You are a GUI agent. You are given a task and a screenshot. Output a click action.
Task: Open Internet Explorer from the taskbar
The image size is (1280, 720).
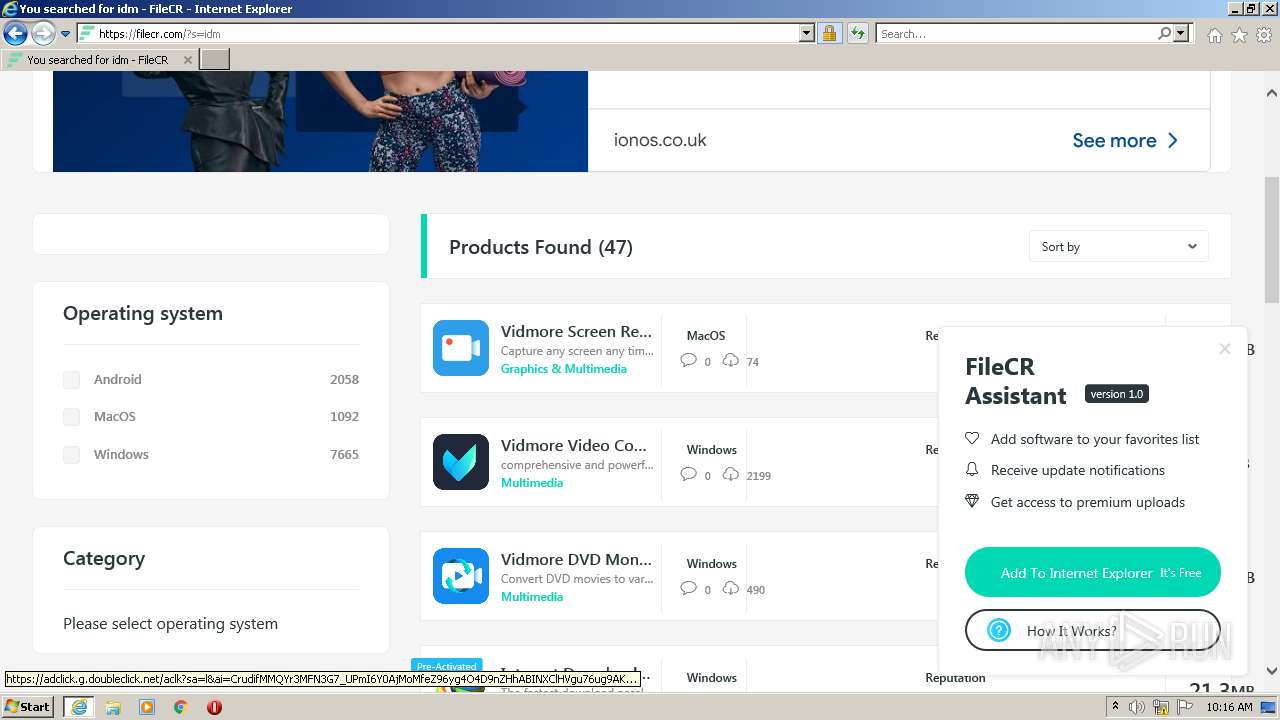click(78, 707)
